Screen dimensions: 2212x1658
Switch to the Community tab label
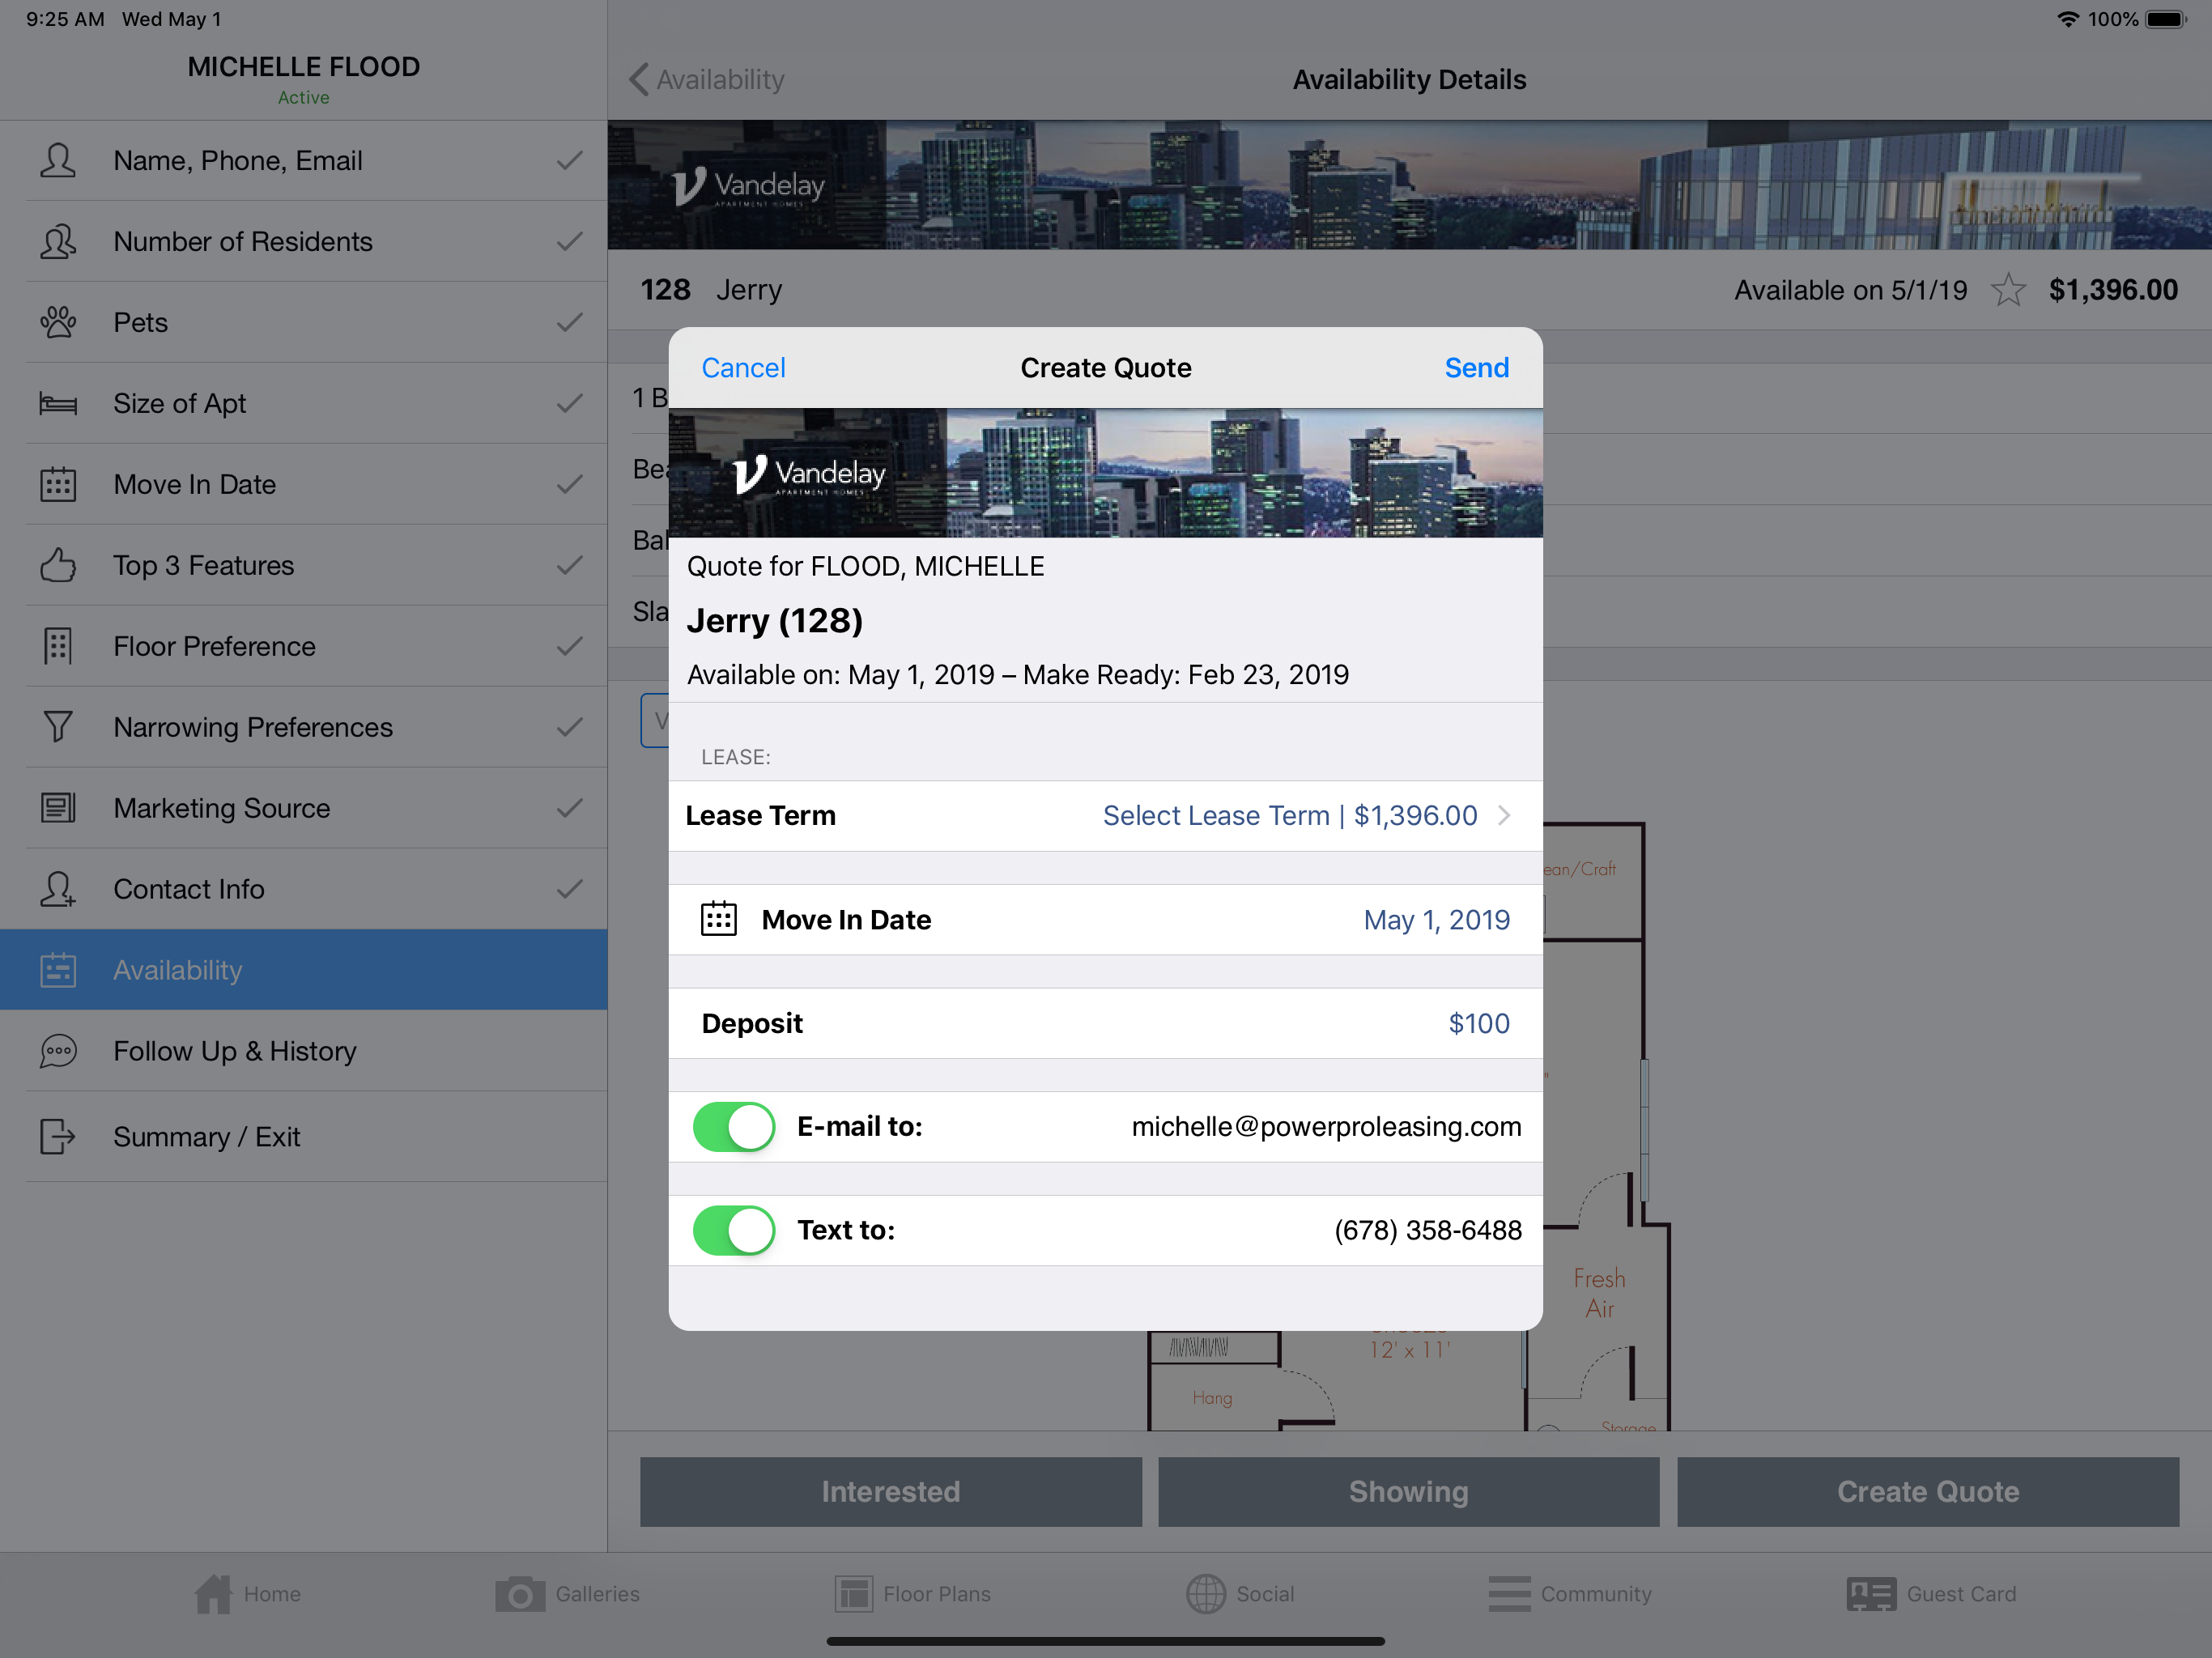[x=1596, y=1594]
